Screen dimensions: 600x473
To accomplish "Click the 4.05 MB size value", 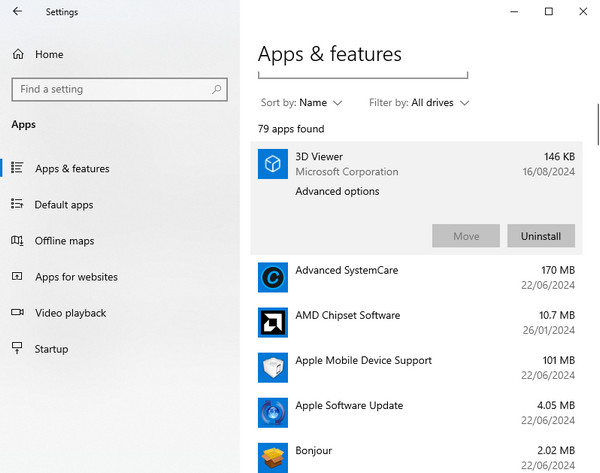I will tap(556, 406).
